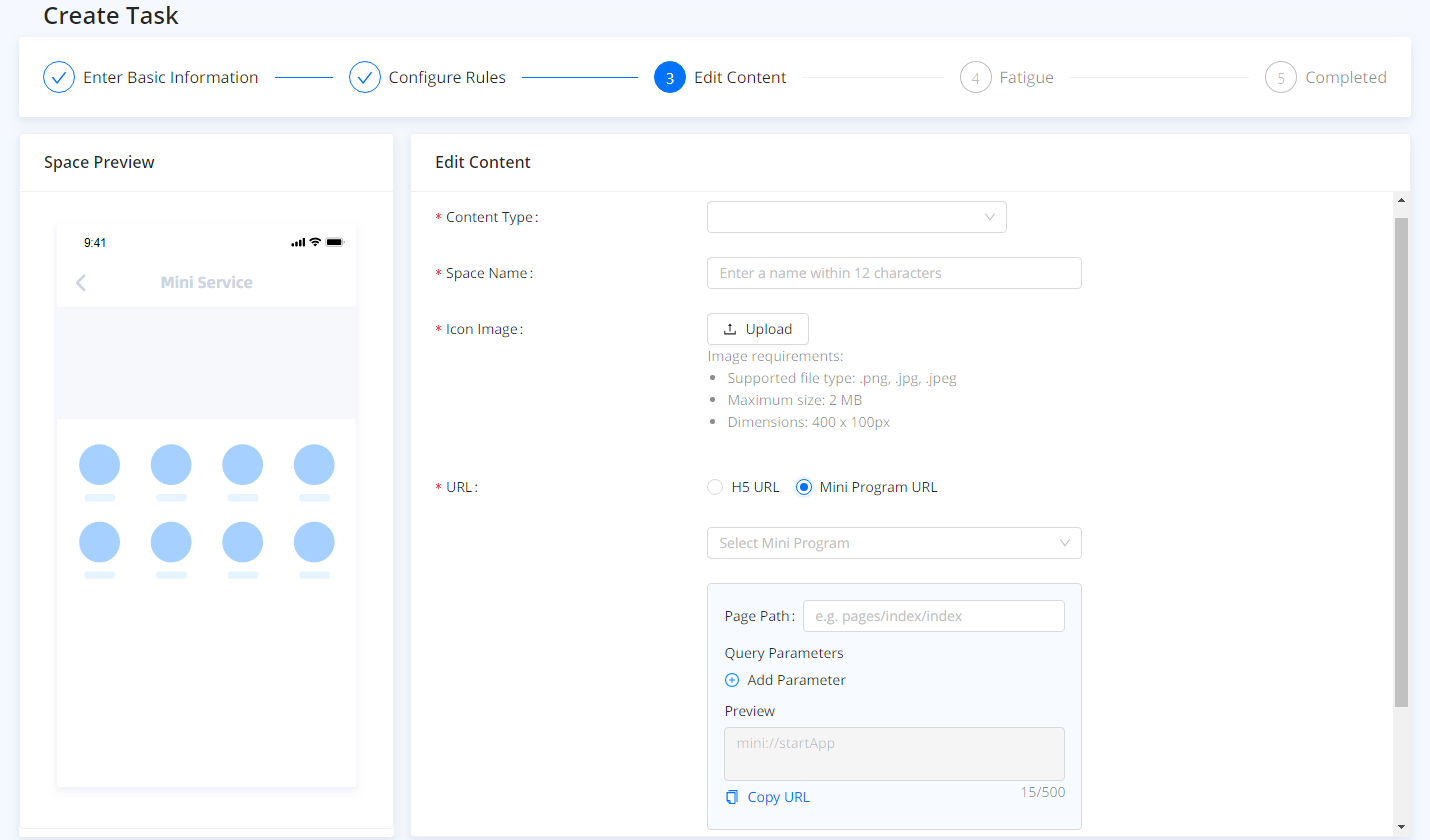Click into the Page Path field

coord(933,616)
